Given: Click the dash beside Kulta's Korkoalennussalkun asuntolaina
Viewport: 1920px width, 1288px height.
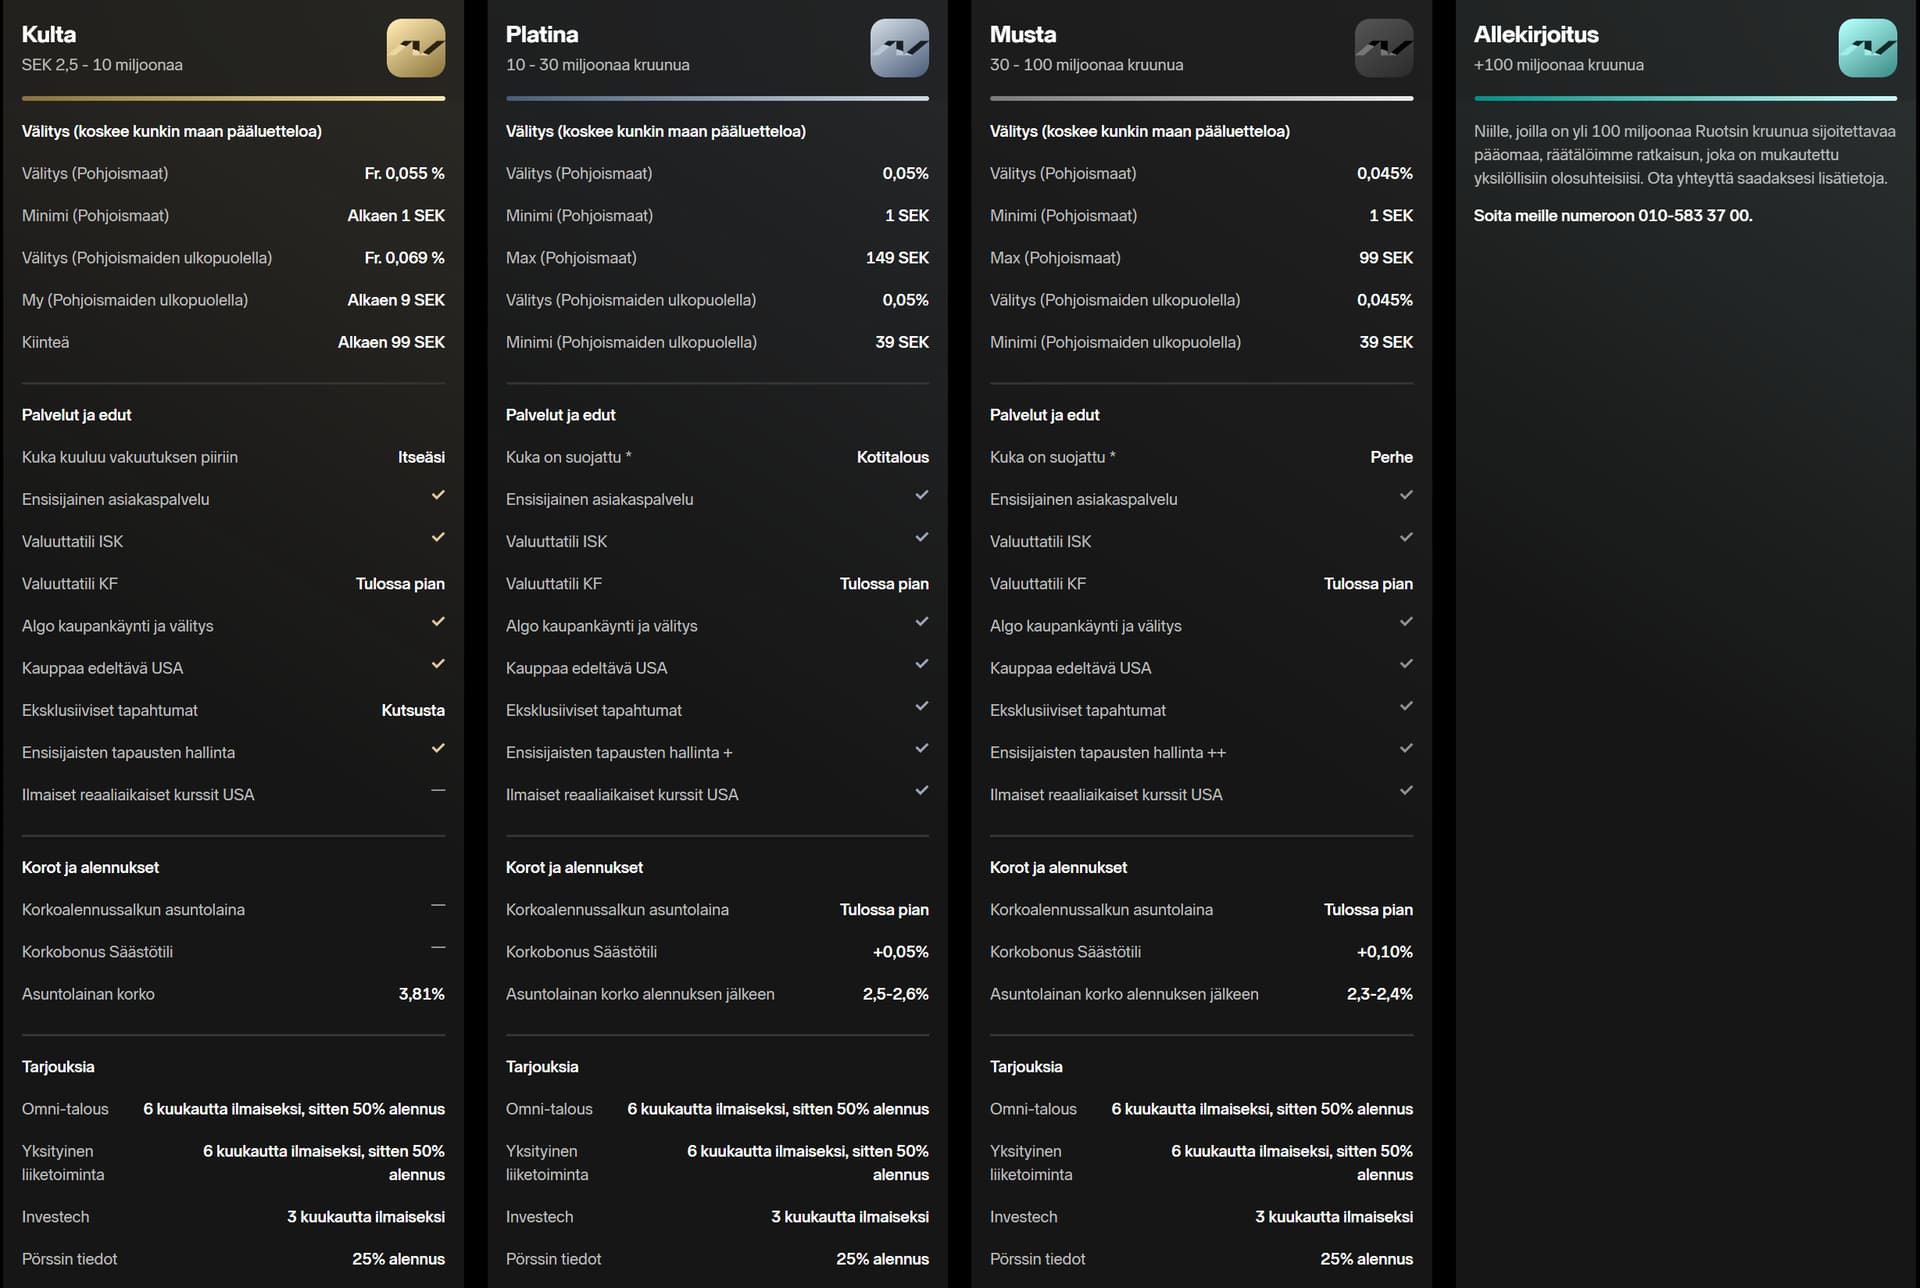Looking at the screenshot, I should point(438,905).
